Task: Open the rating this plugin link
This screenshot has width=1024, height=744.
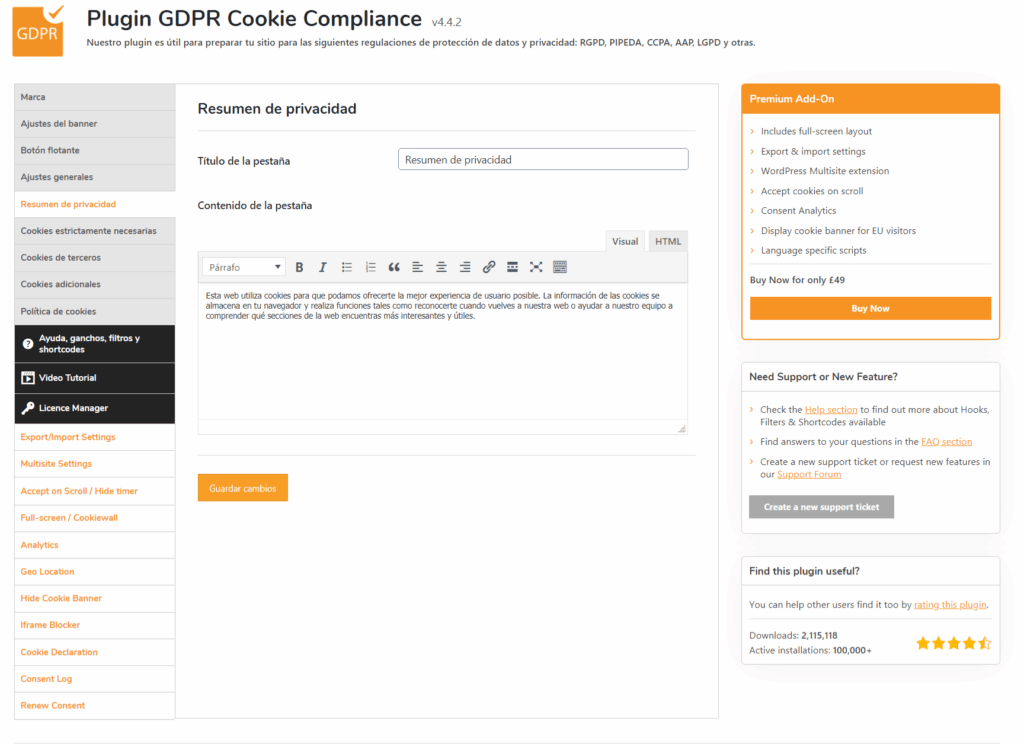Action: pos(948,605)
